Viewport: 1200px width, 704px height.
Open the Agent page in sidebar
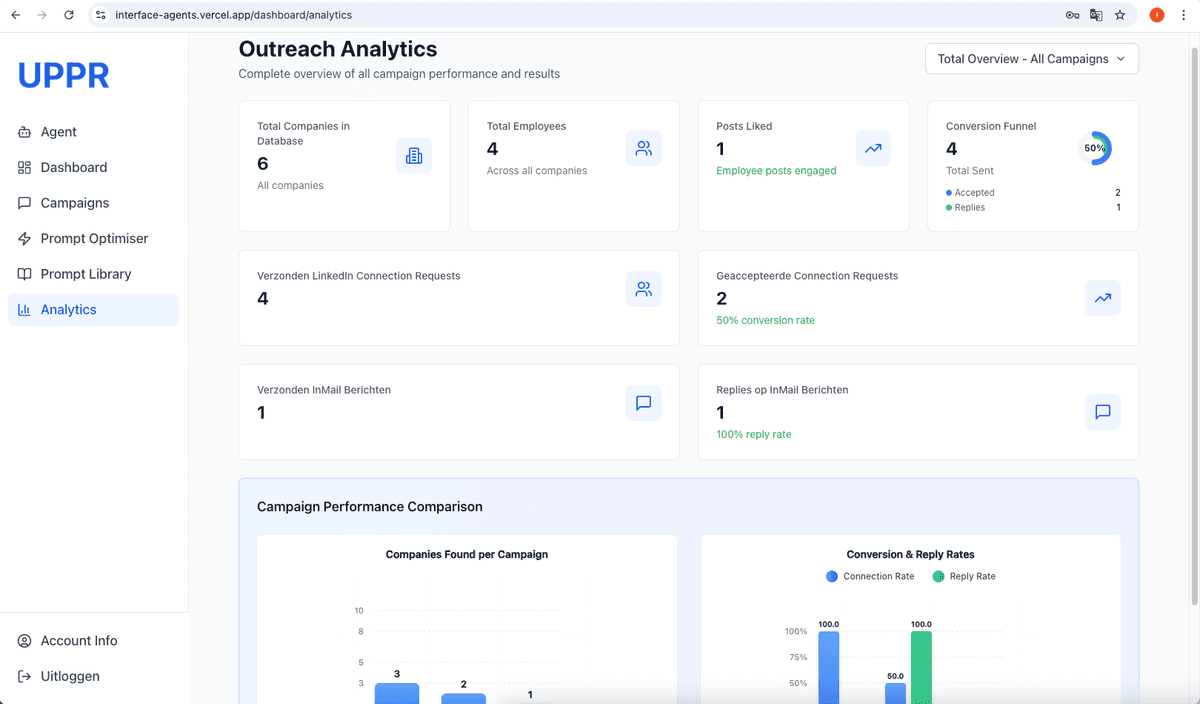pyautogui.click(x=58, y=132)
